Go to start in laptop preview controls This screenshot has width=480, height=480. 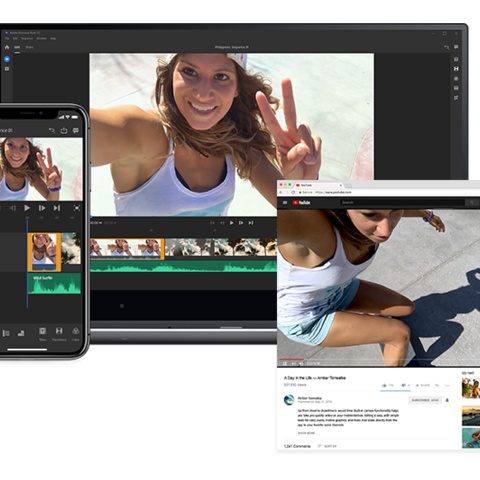coord(212,223)
